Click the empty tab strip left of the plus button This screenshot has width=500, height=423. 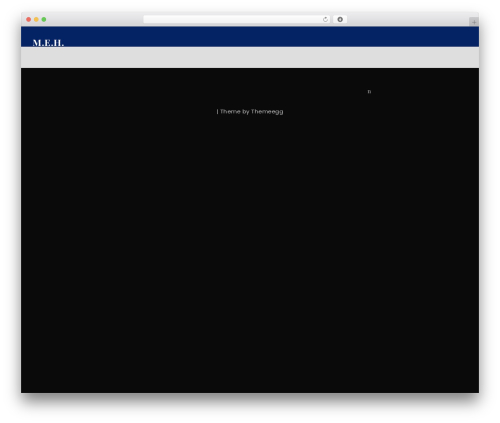click(x=408, y=19)
